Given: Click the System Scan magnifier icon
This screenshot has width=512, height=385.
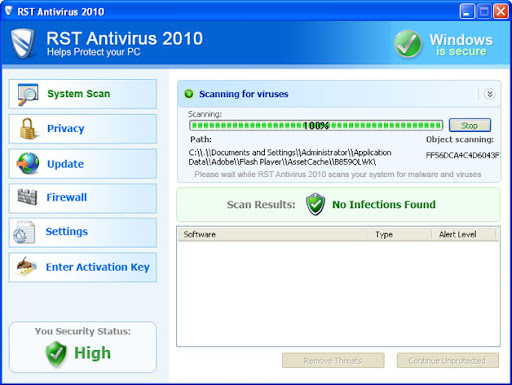Looking at the screenshot, I should click(28, 94).
